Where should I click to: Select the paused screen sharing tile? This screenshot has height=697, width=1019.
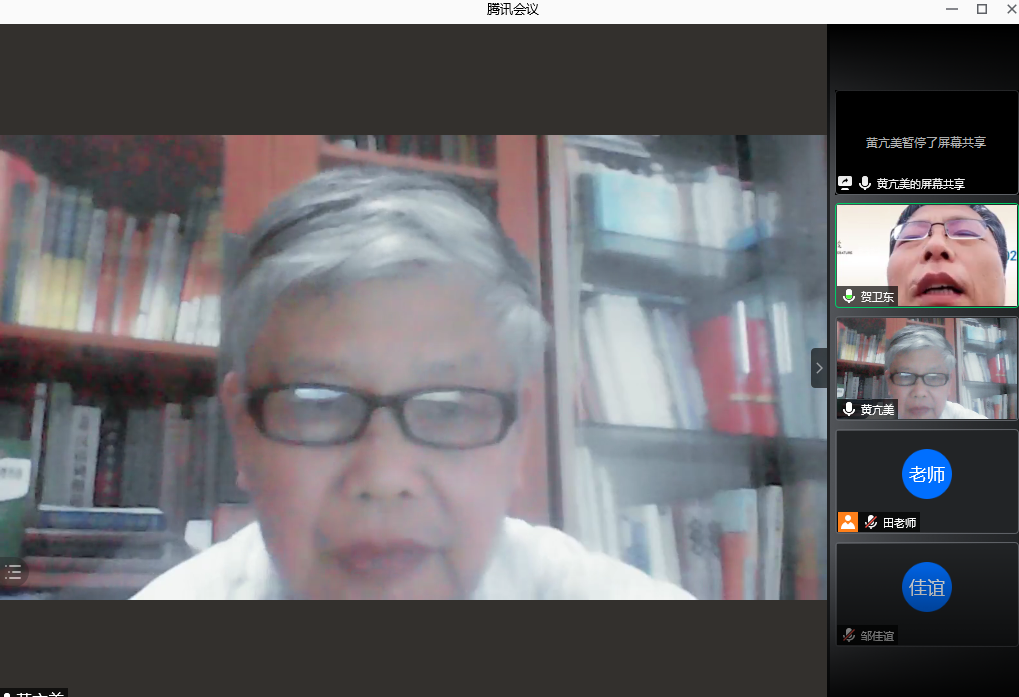tap(926, 140)
